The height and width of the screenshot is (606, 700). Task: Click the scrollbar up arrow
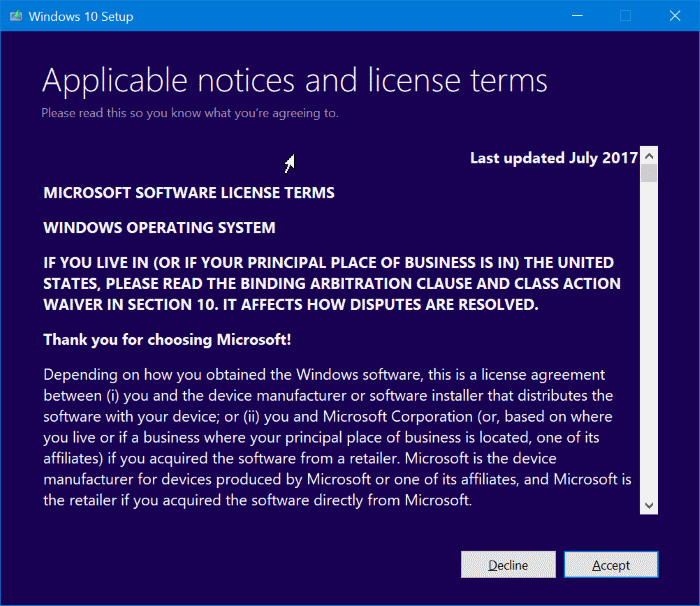tap(649, 157)
